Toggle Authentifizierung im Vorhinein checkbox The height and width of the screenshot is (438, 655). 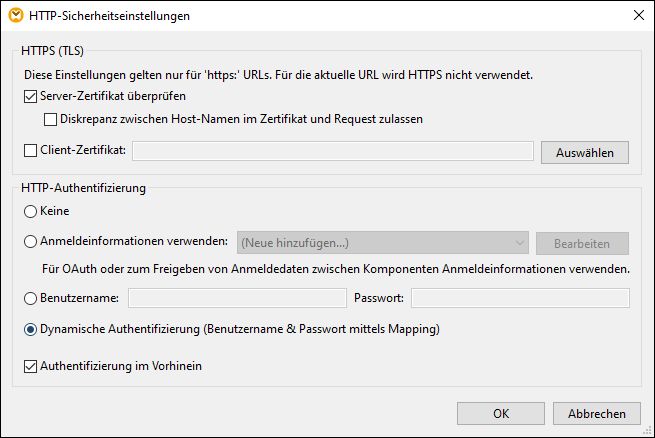[29, 366]
